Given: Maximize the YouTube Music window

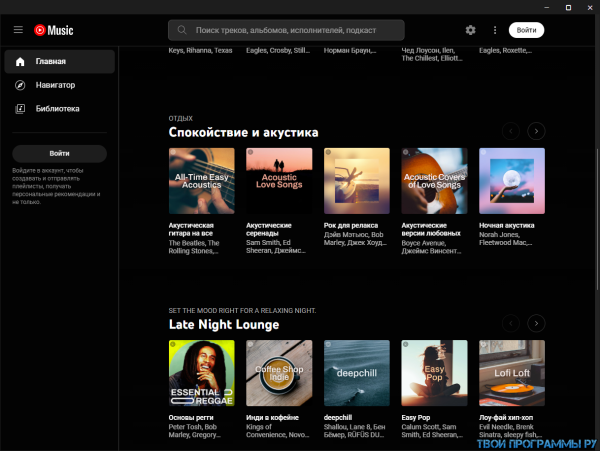Looking at the screenshot, I should 568,7.
